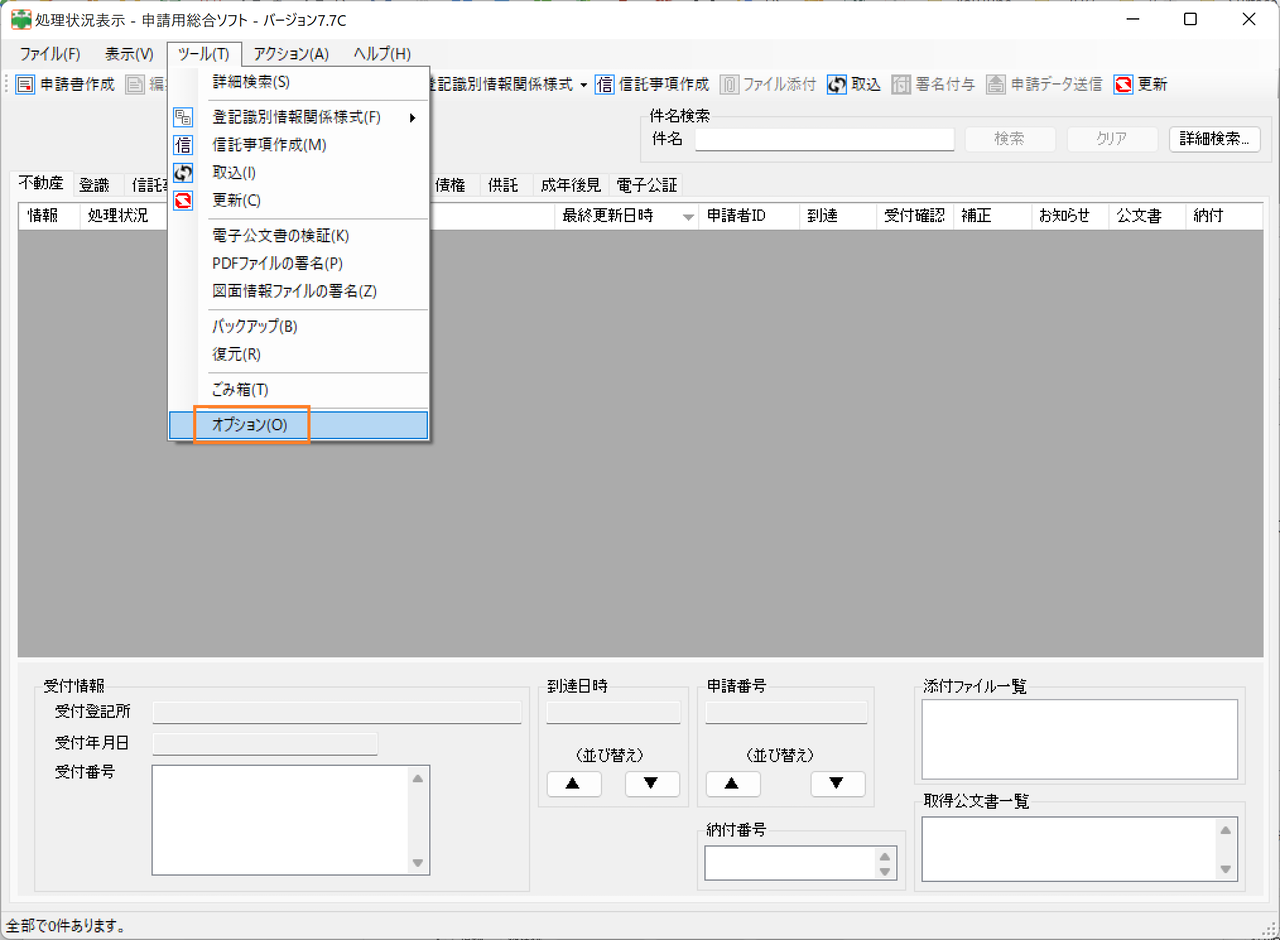The image size is (1280, 940).
Task: Click the 最終更新日時 column sort arrow
Action: pos(688,217)
